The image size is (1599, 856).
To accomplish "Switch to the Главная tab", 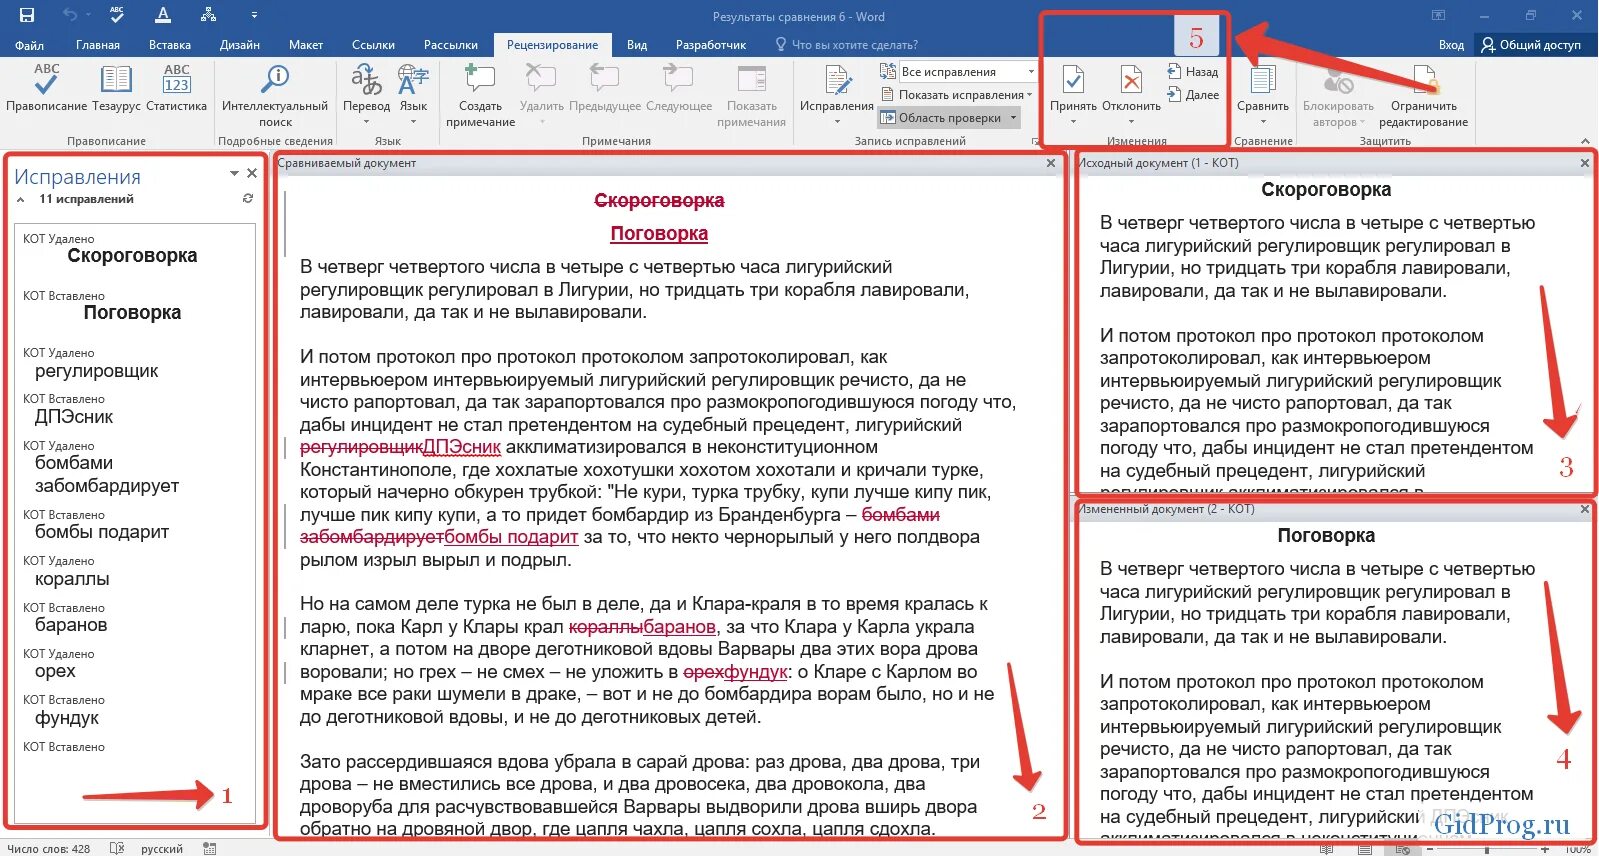I will click(x=98, y=45).
